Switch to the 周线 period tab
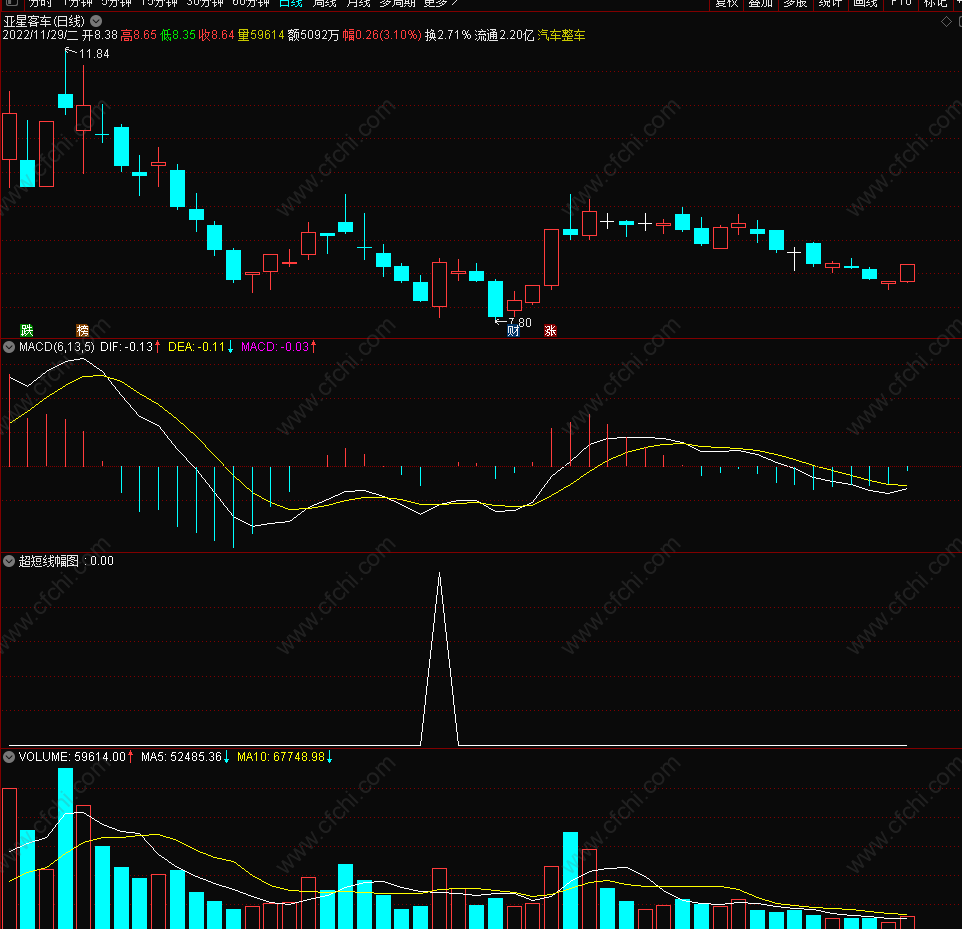 [x=325, y=3]
